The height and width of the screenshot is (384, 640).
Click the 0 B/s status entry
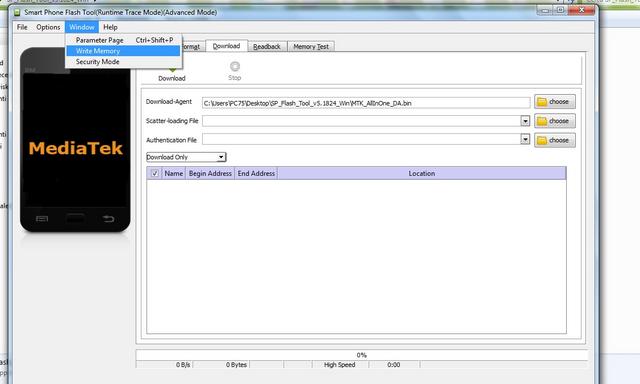click(x=183, y=365)
